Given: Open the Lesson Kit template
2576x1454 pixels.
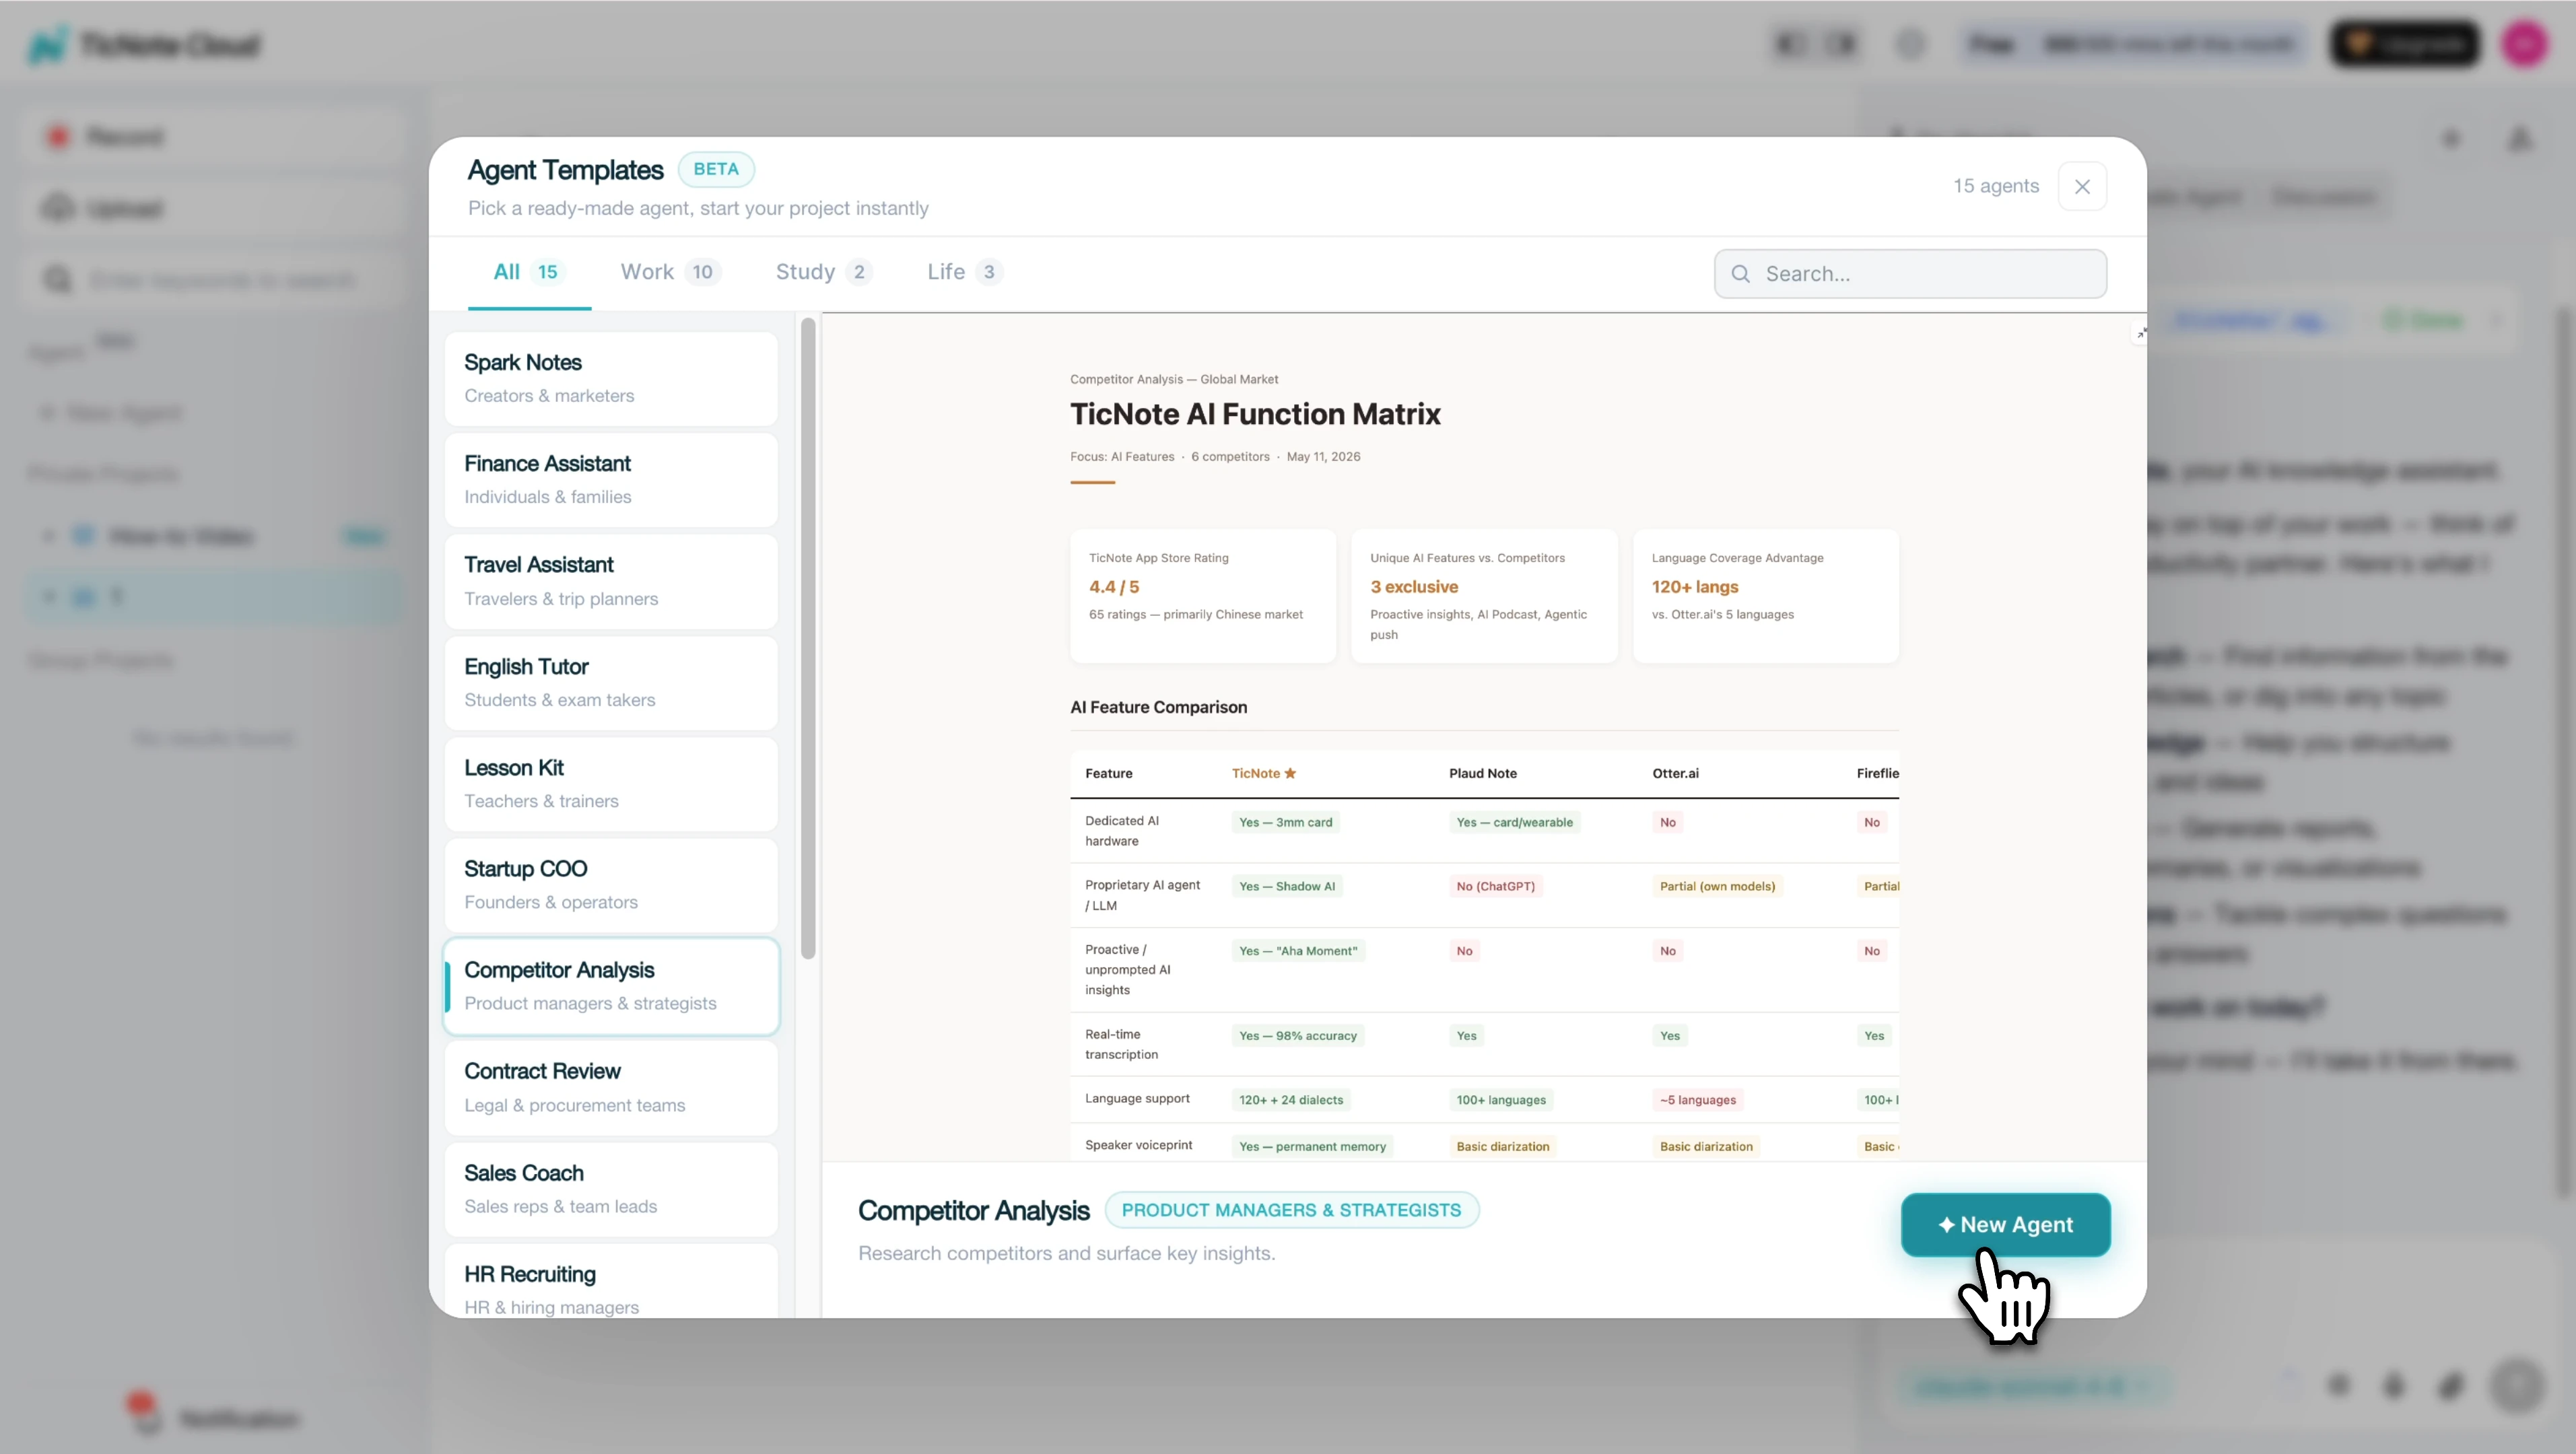Looking at the screenshot, I should point(611,784).
